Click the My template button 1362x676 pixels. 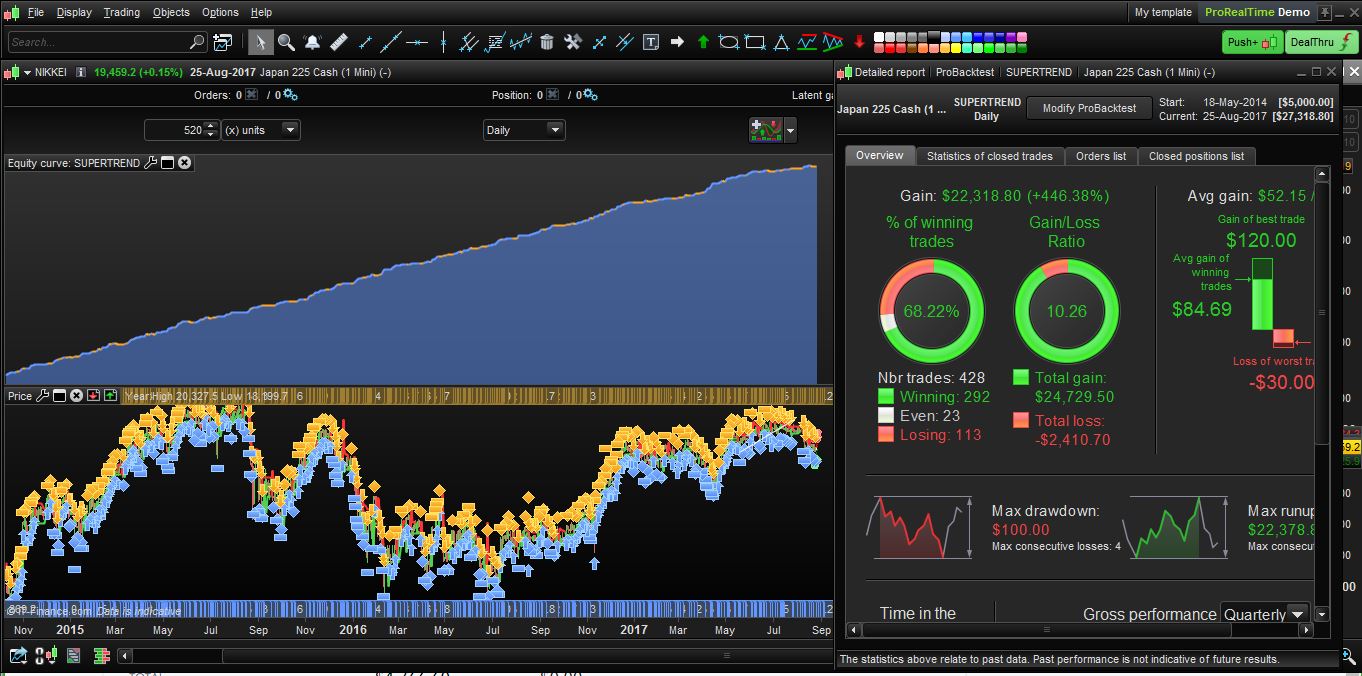(1163, 12)
